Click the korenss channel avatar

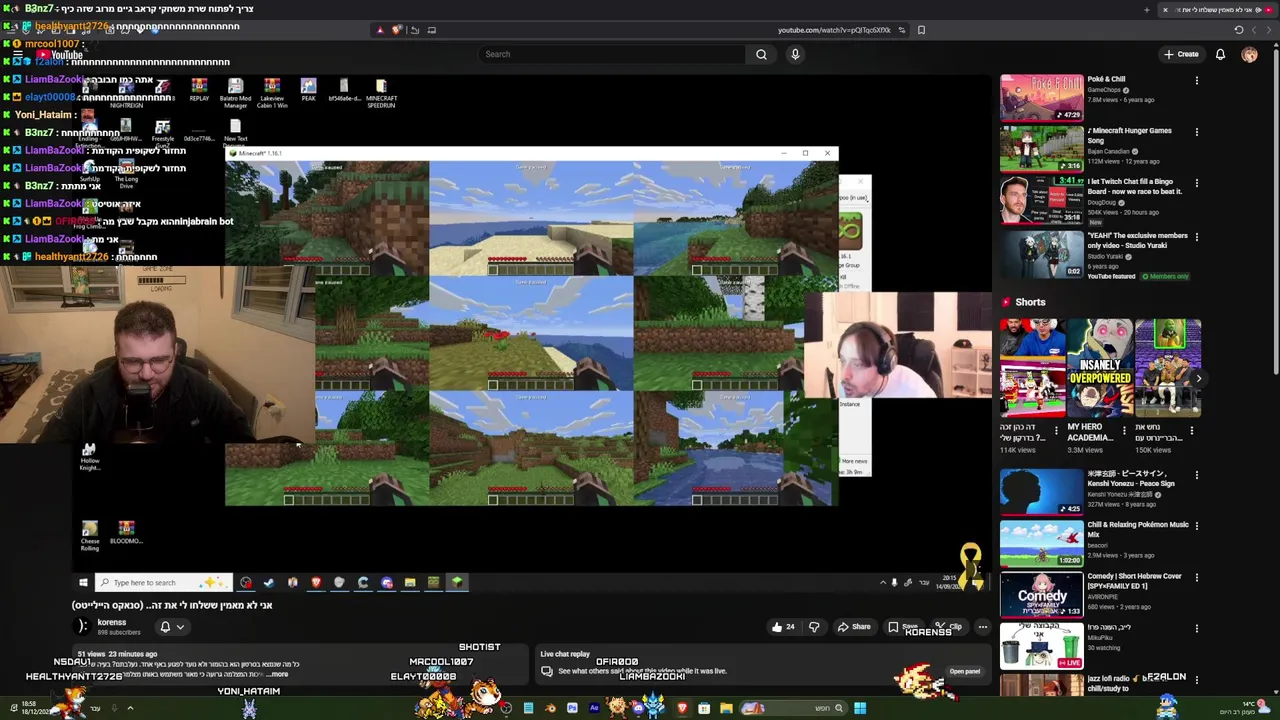point(83,627)
